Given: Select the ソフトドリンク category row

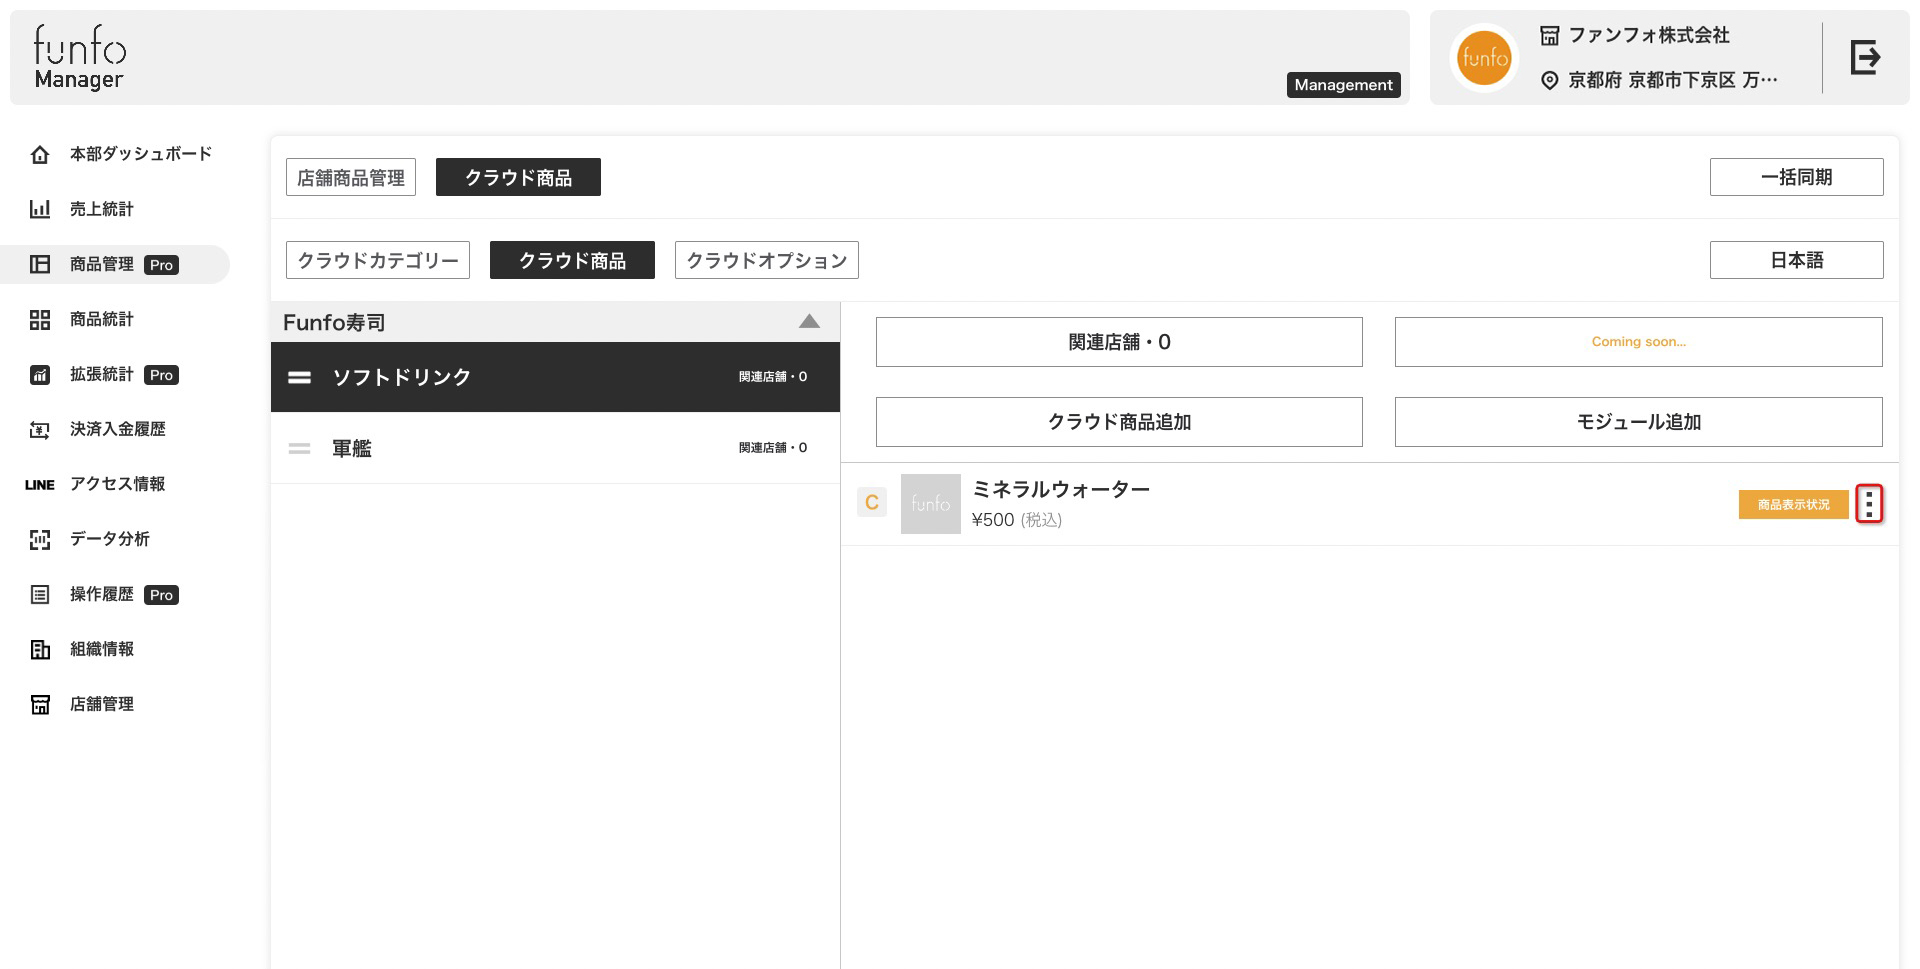Looking at the screenshot, I should [x=555, y=377].
